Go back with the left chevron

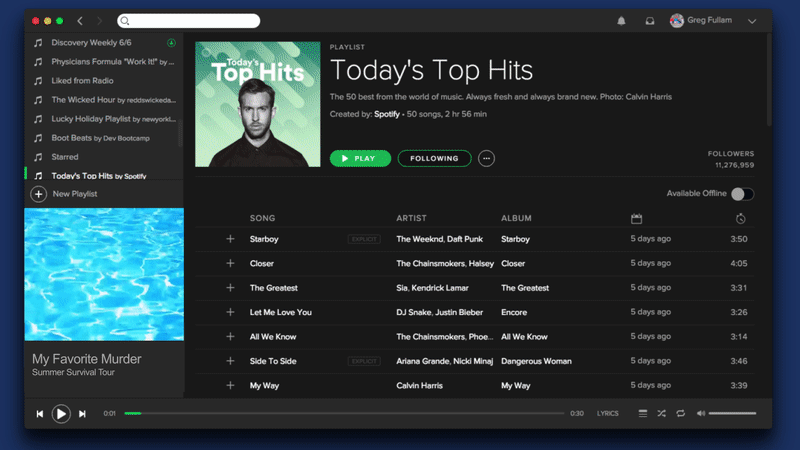(80, 21)
